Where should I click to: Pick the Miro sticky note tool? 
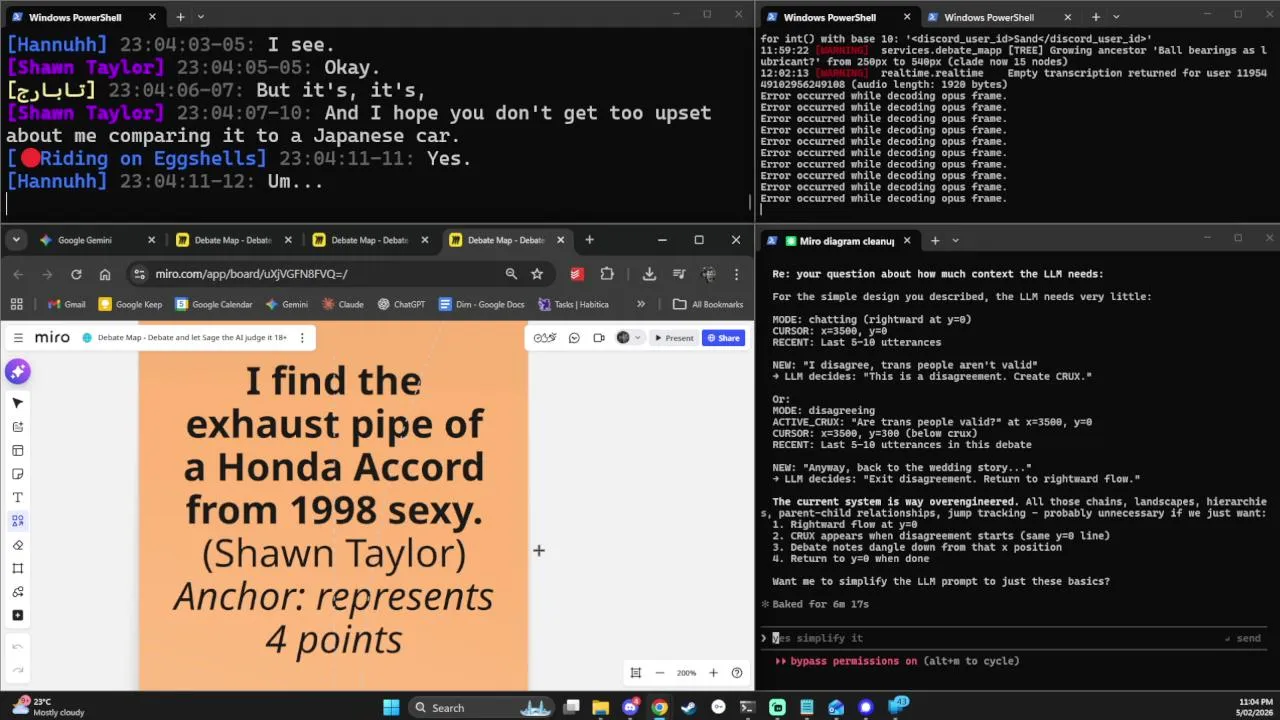tap(17, 474)
